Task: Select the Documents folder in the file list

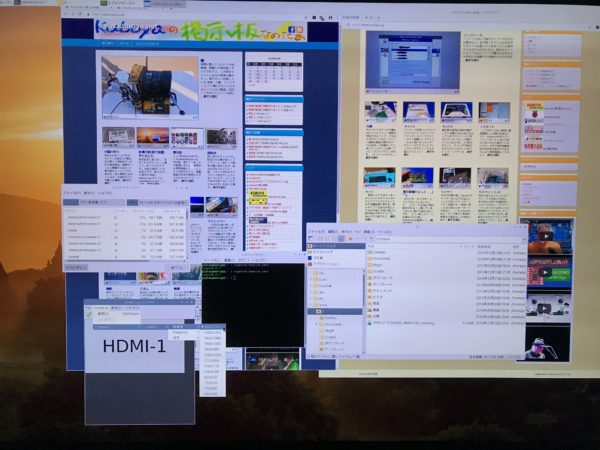Action: (380, 259)
